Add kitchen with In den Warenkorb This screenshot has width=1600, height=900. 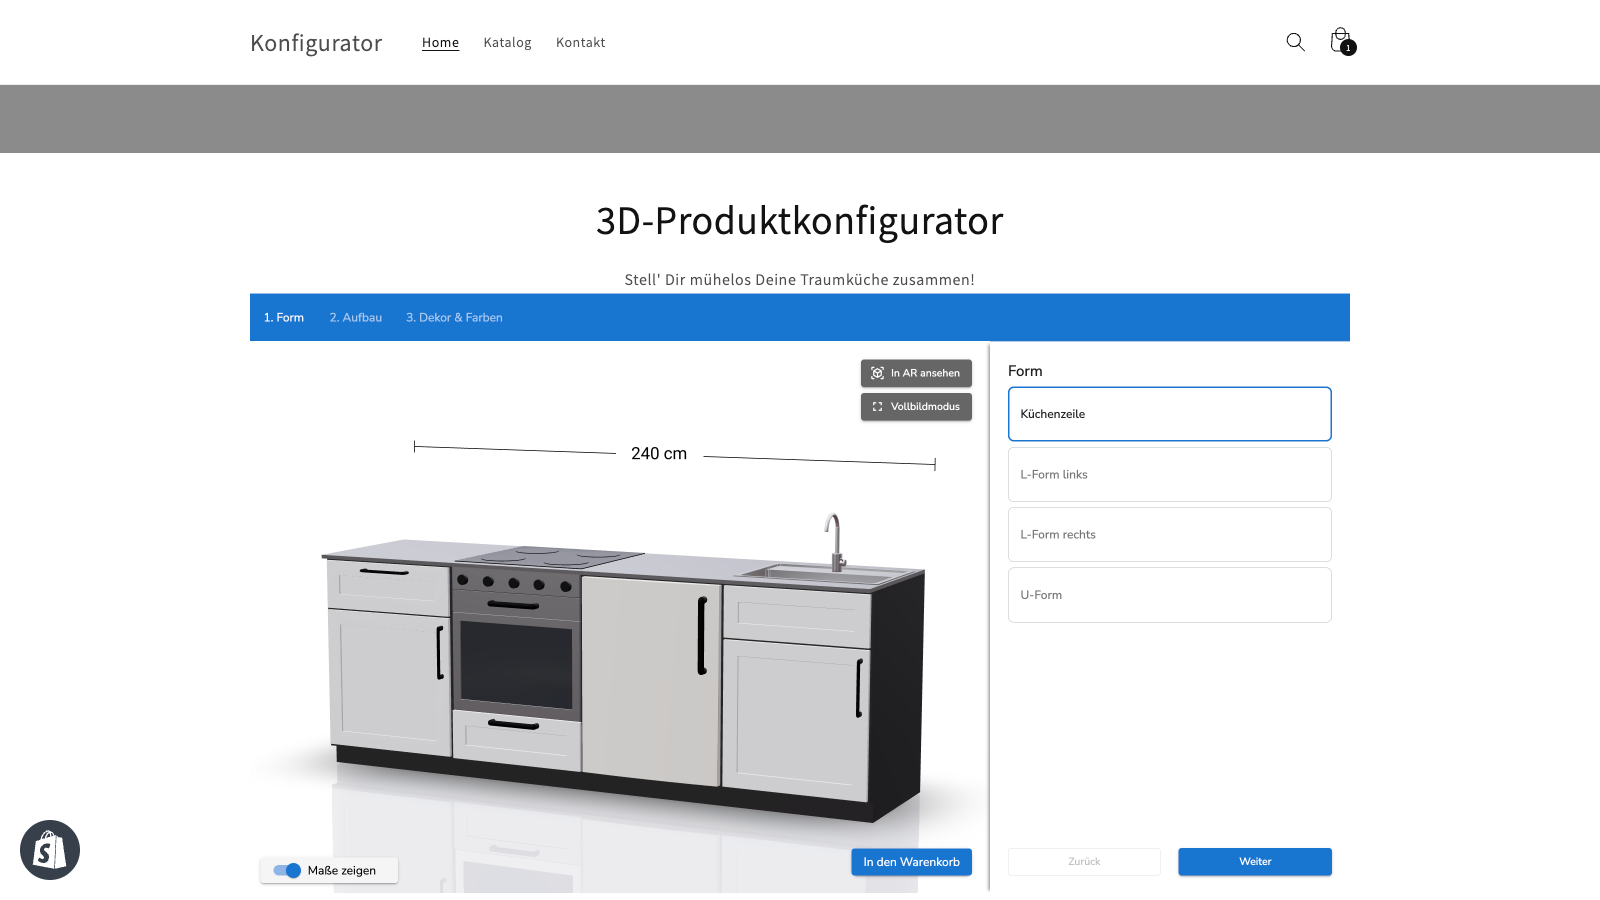click(911, 862)
